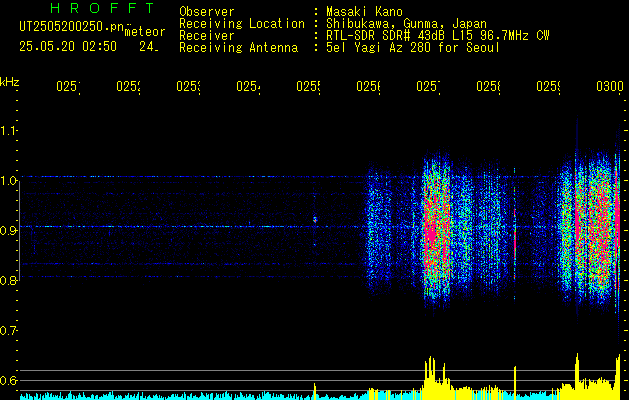The image size is (629, 400).
Task: Click the 0.8 kHz axis label
Action: click(x=8, y=281)
